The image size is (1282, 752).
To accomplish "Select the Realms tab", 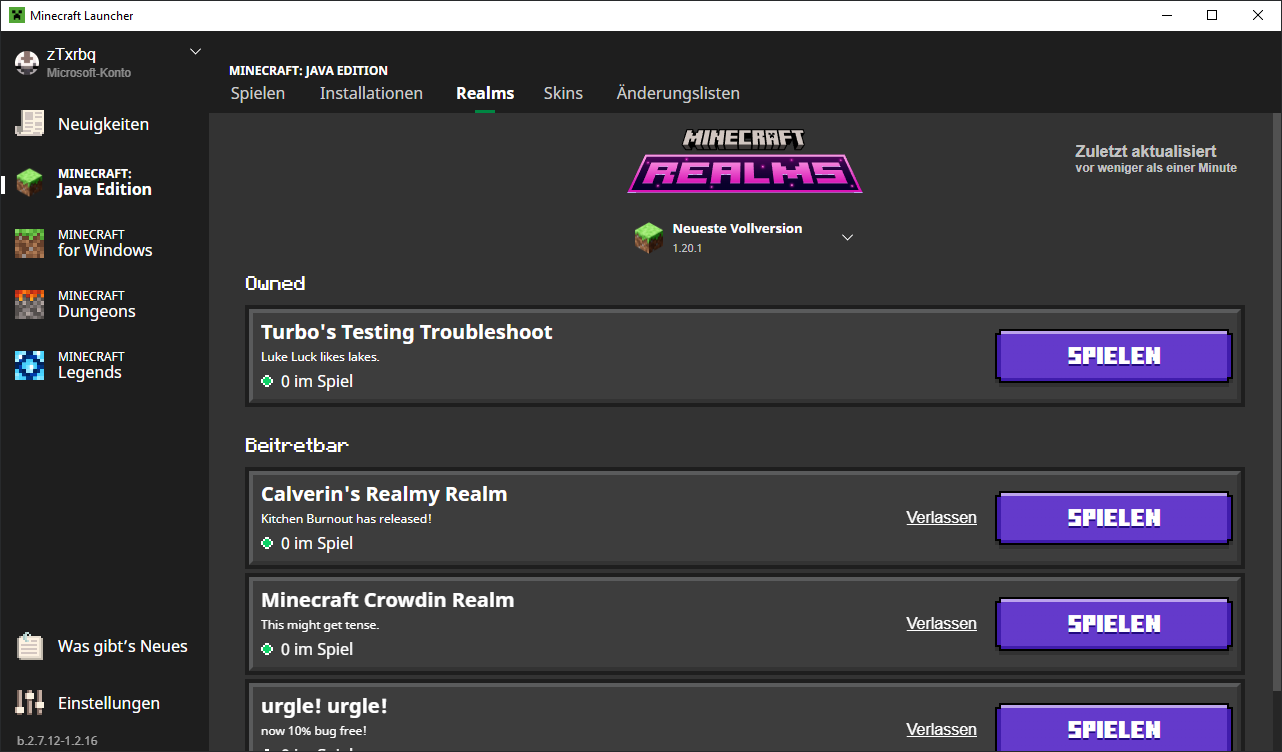I will click(485, 93).
